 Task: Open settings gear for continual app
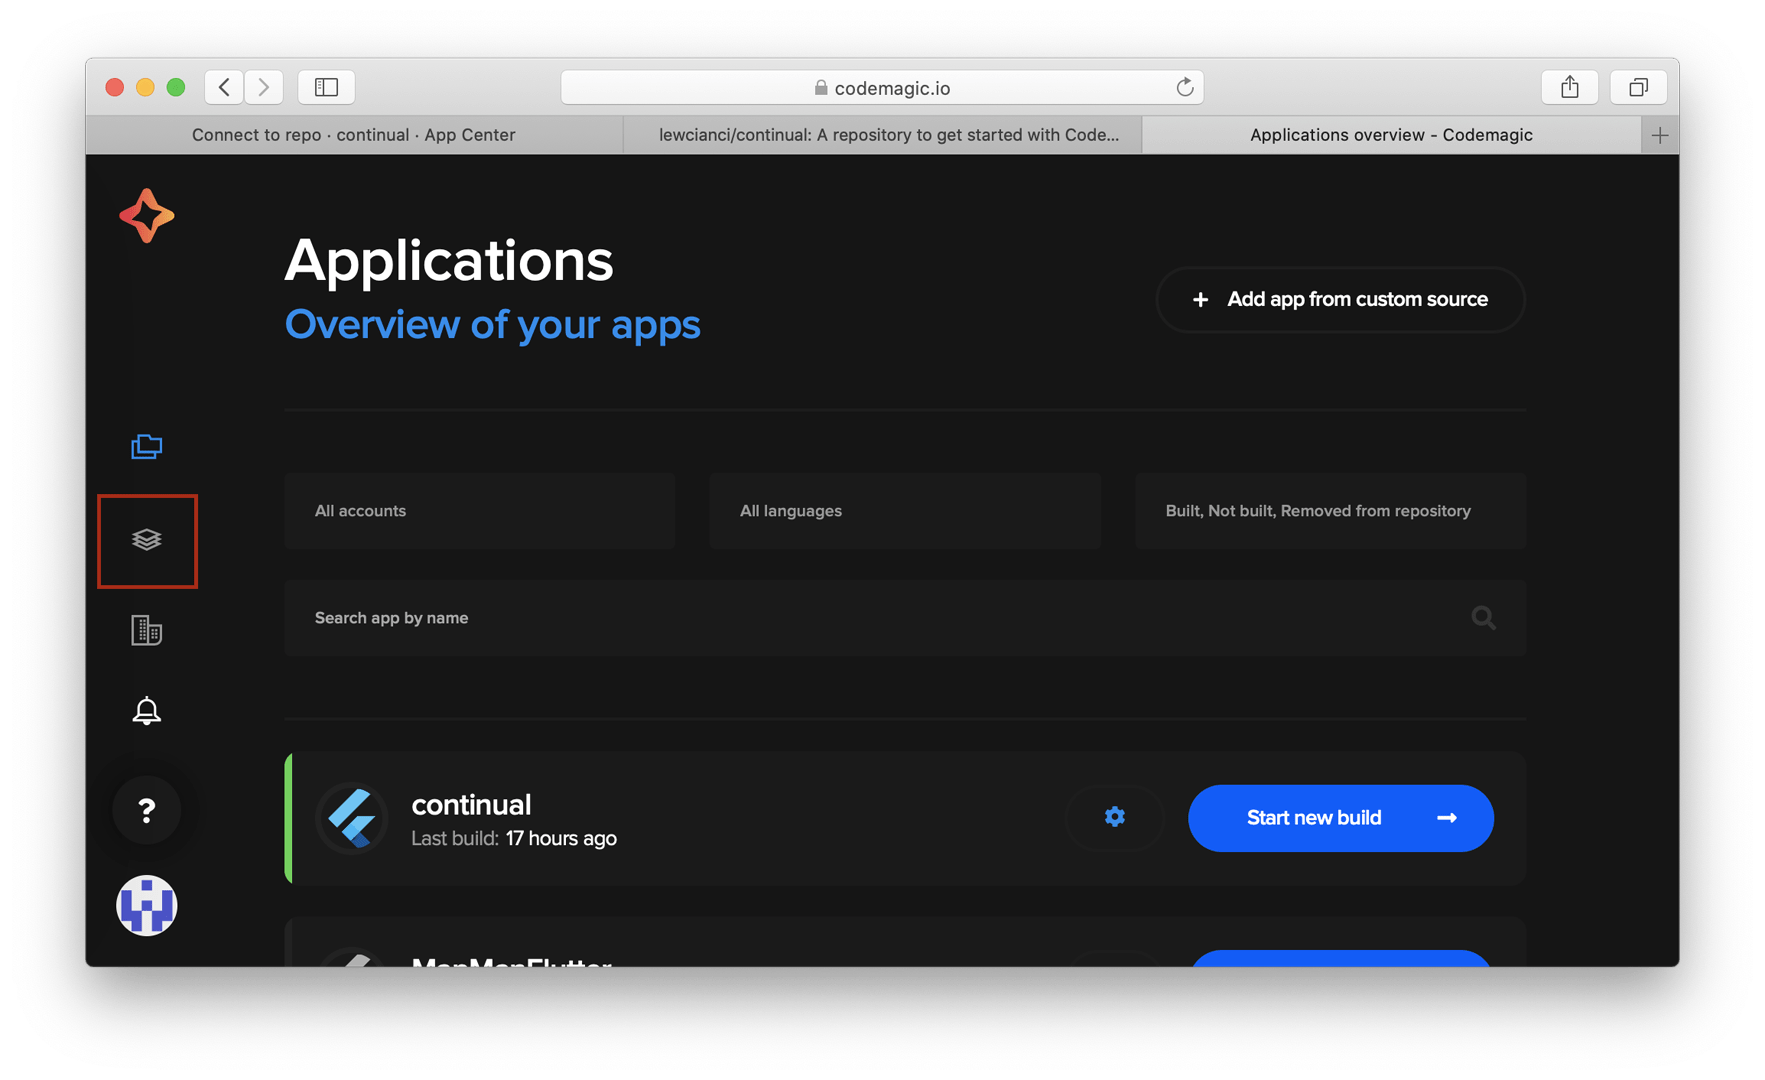click(1115, 818)
